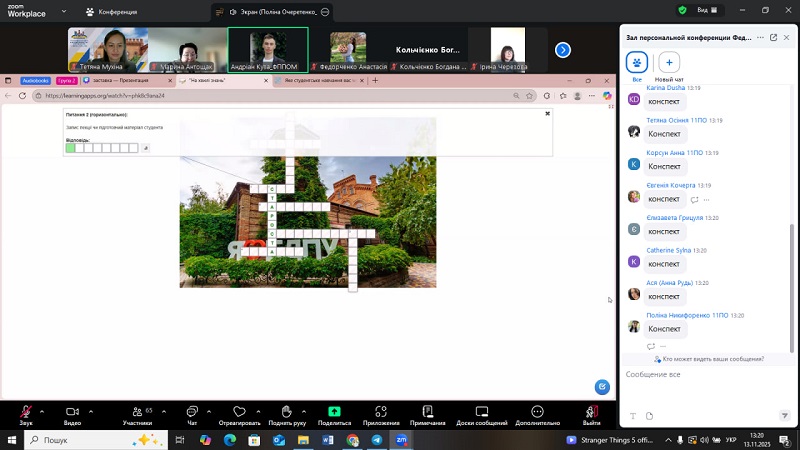The height and width of the screenshot is (450, 800).
Task: Expand the video options arrow beside Видео
Action: 90,410
